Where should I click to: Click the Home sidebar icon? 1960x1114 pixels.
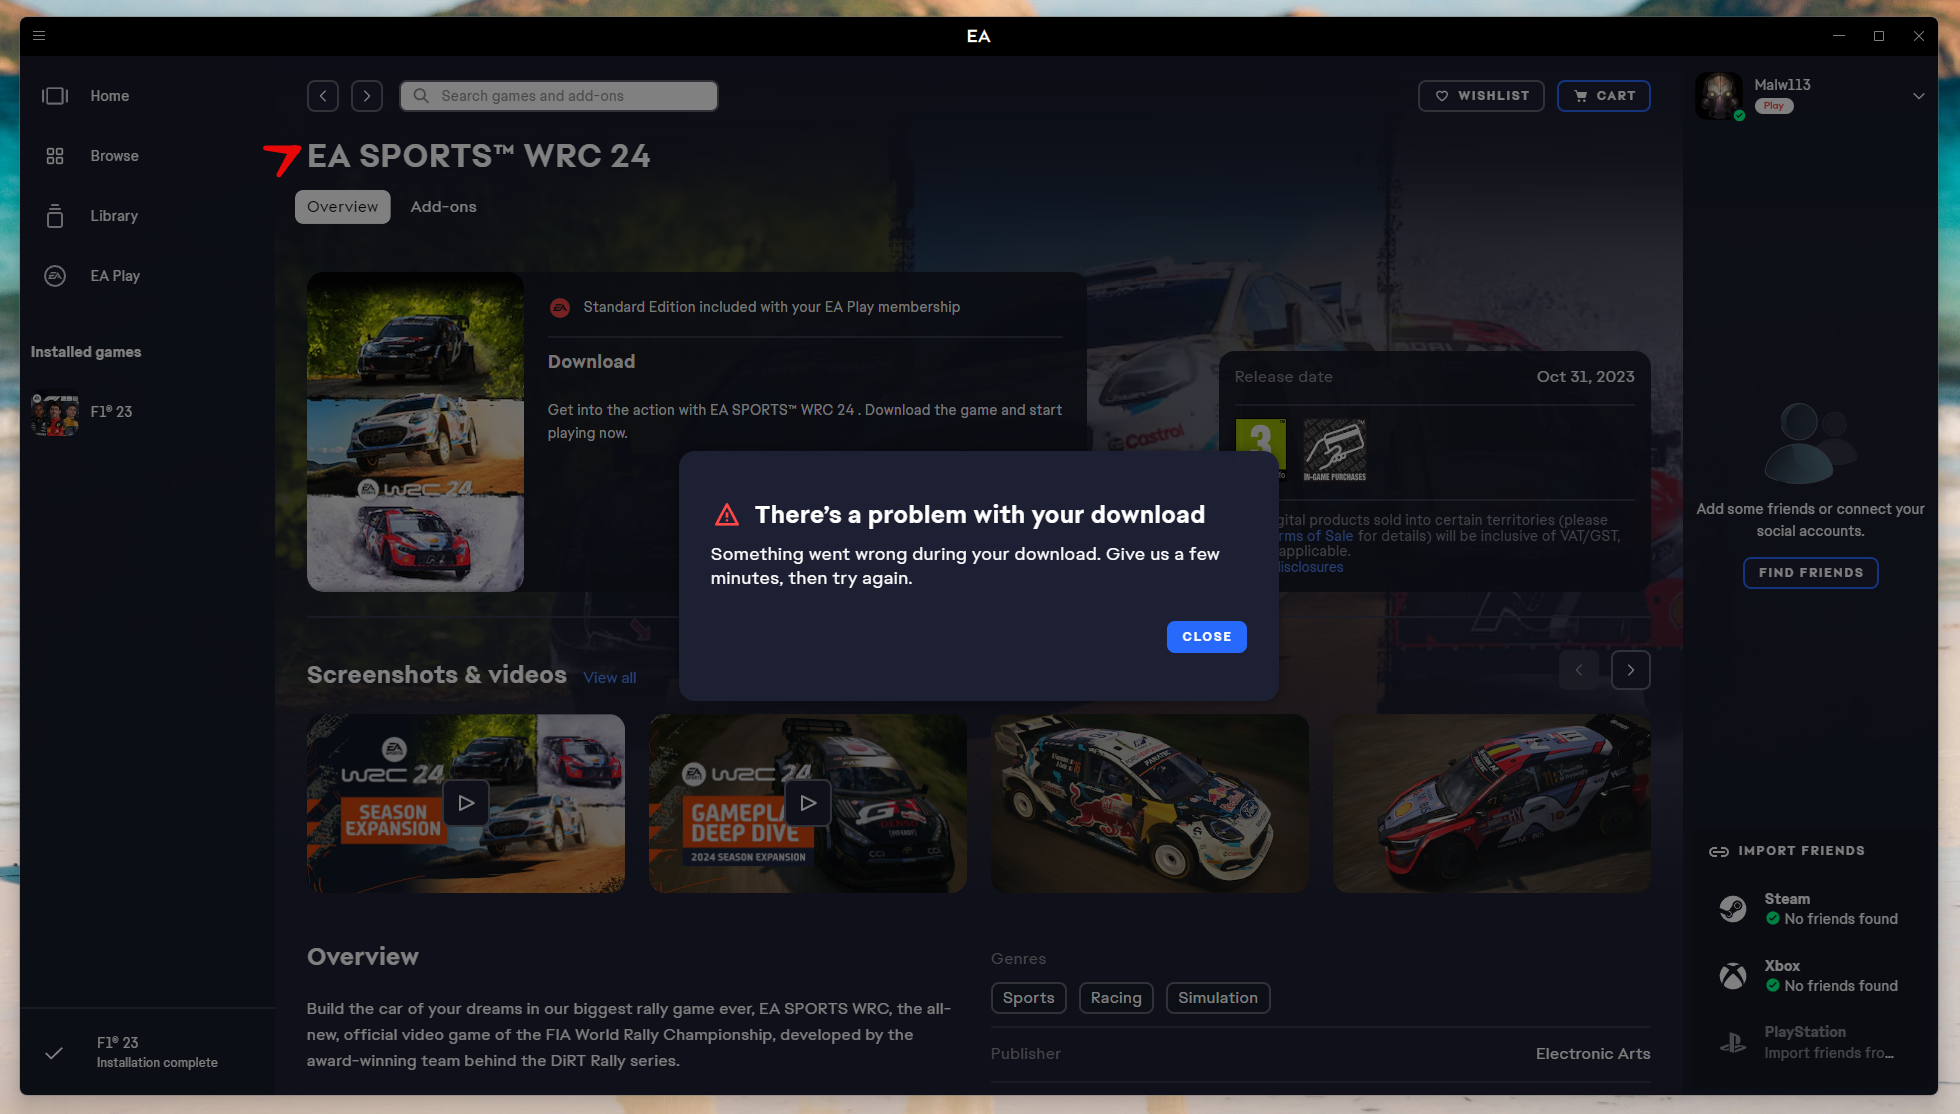coord(55,96)
